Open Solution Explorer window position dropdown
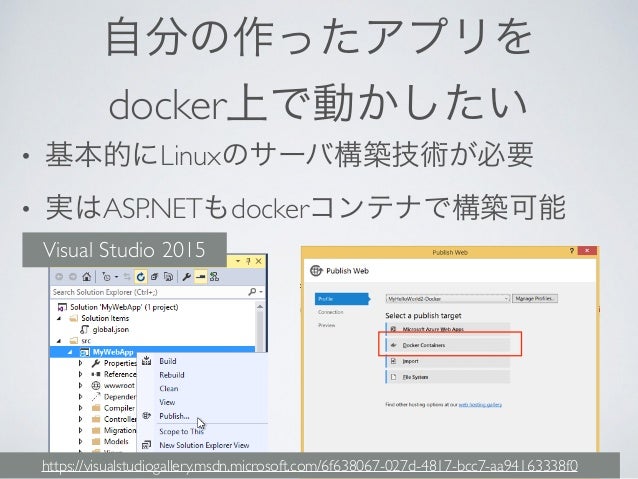This screenshot has width=638, height=479. [238, 261]
